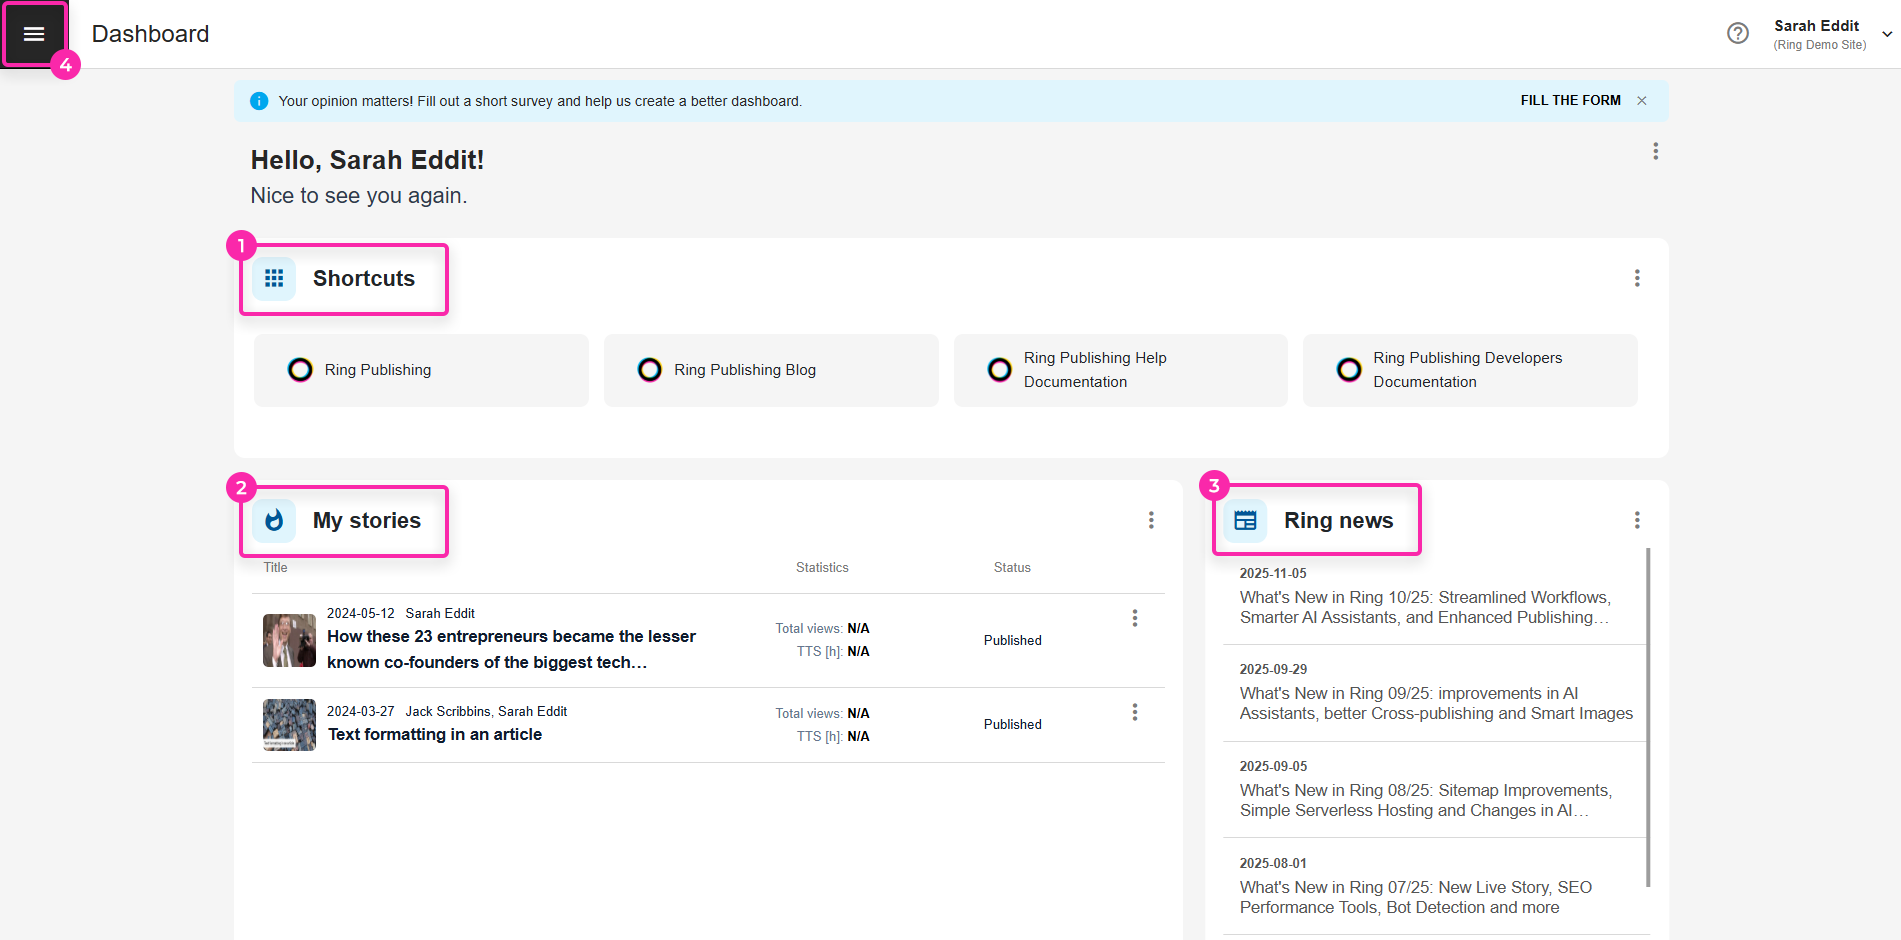Open the Ring 10/25 news article

(1425, 607)
